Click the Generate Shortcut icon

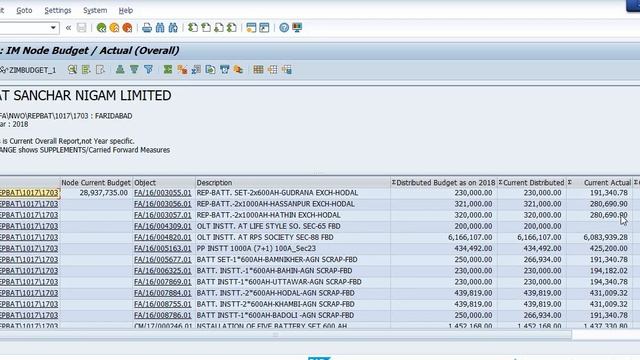(264, 28)
